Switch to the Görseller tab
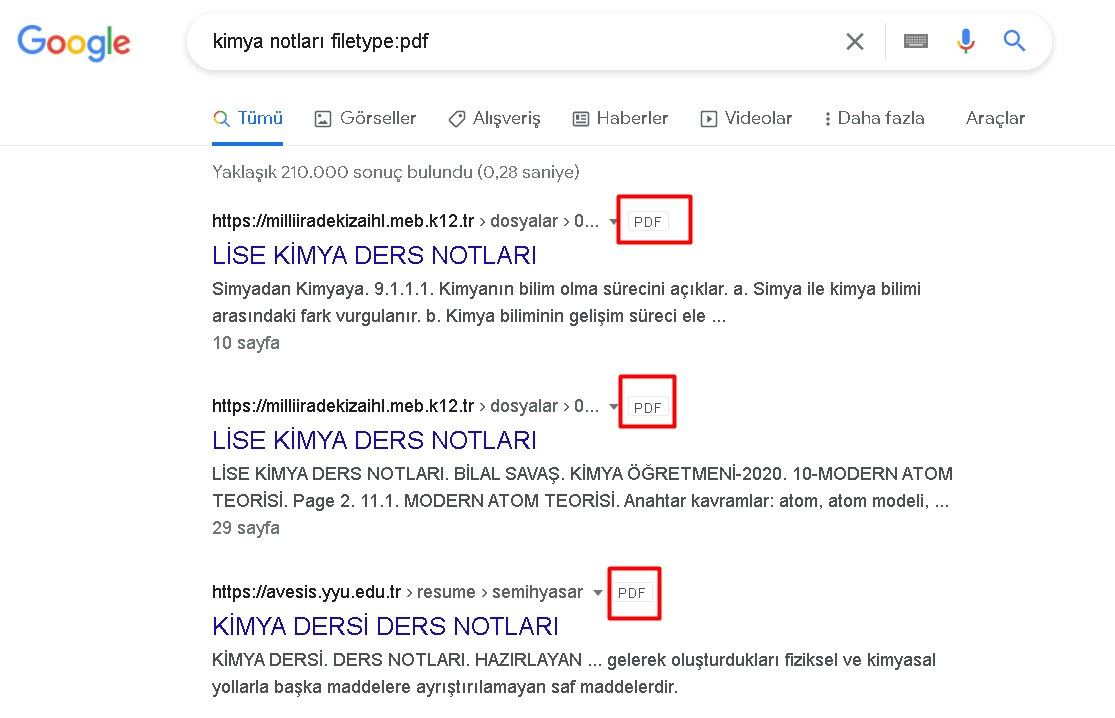 366,118
